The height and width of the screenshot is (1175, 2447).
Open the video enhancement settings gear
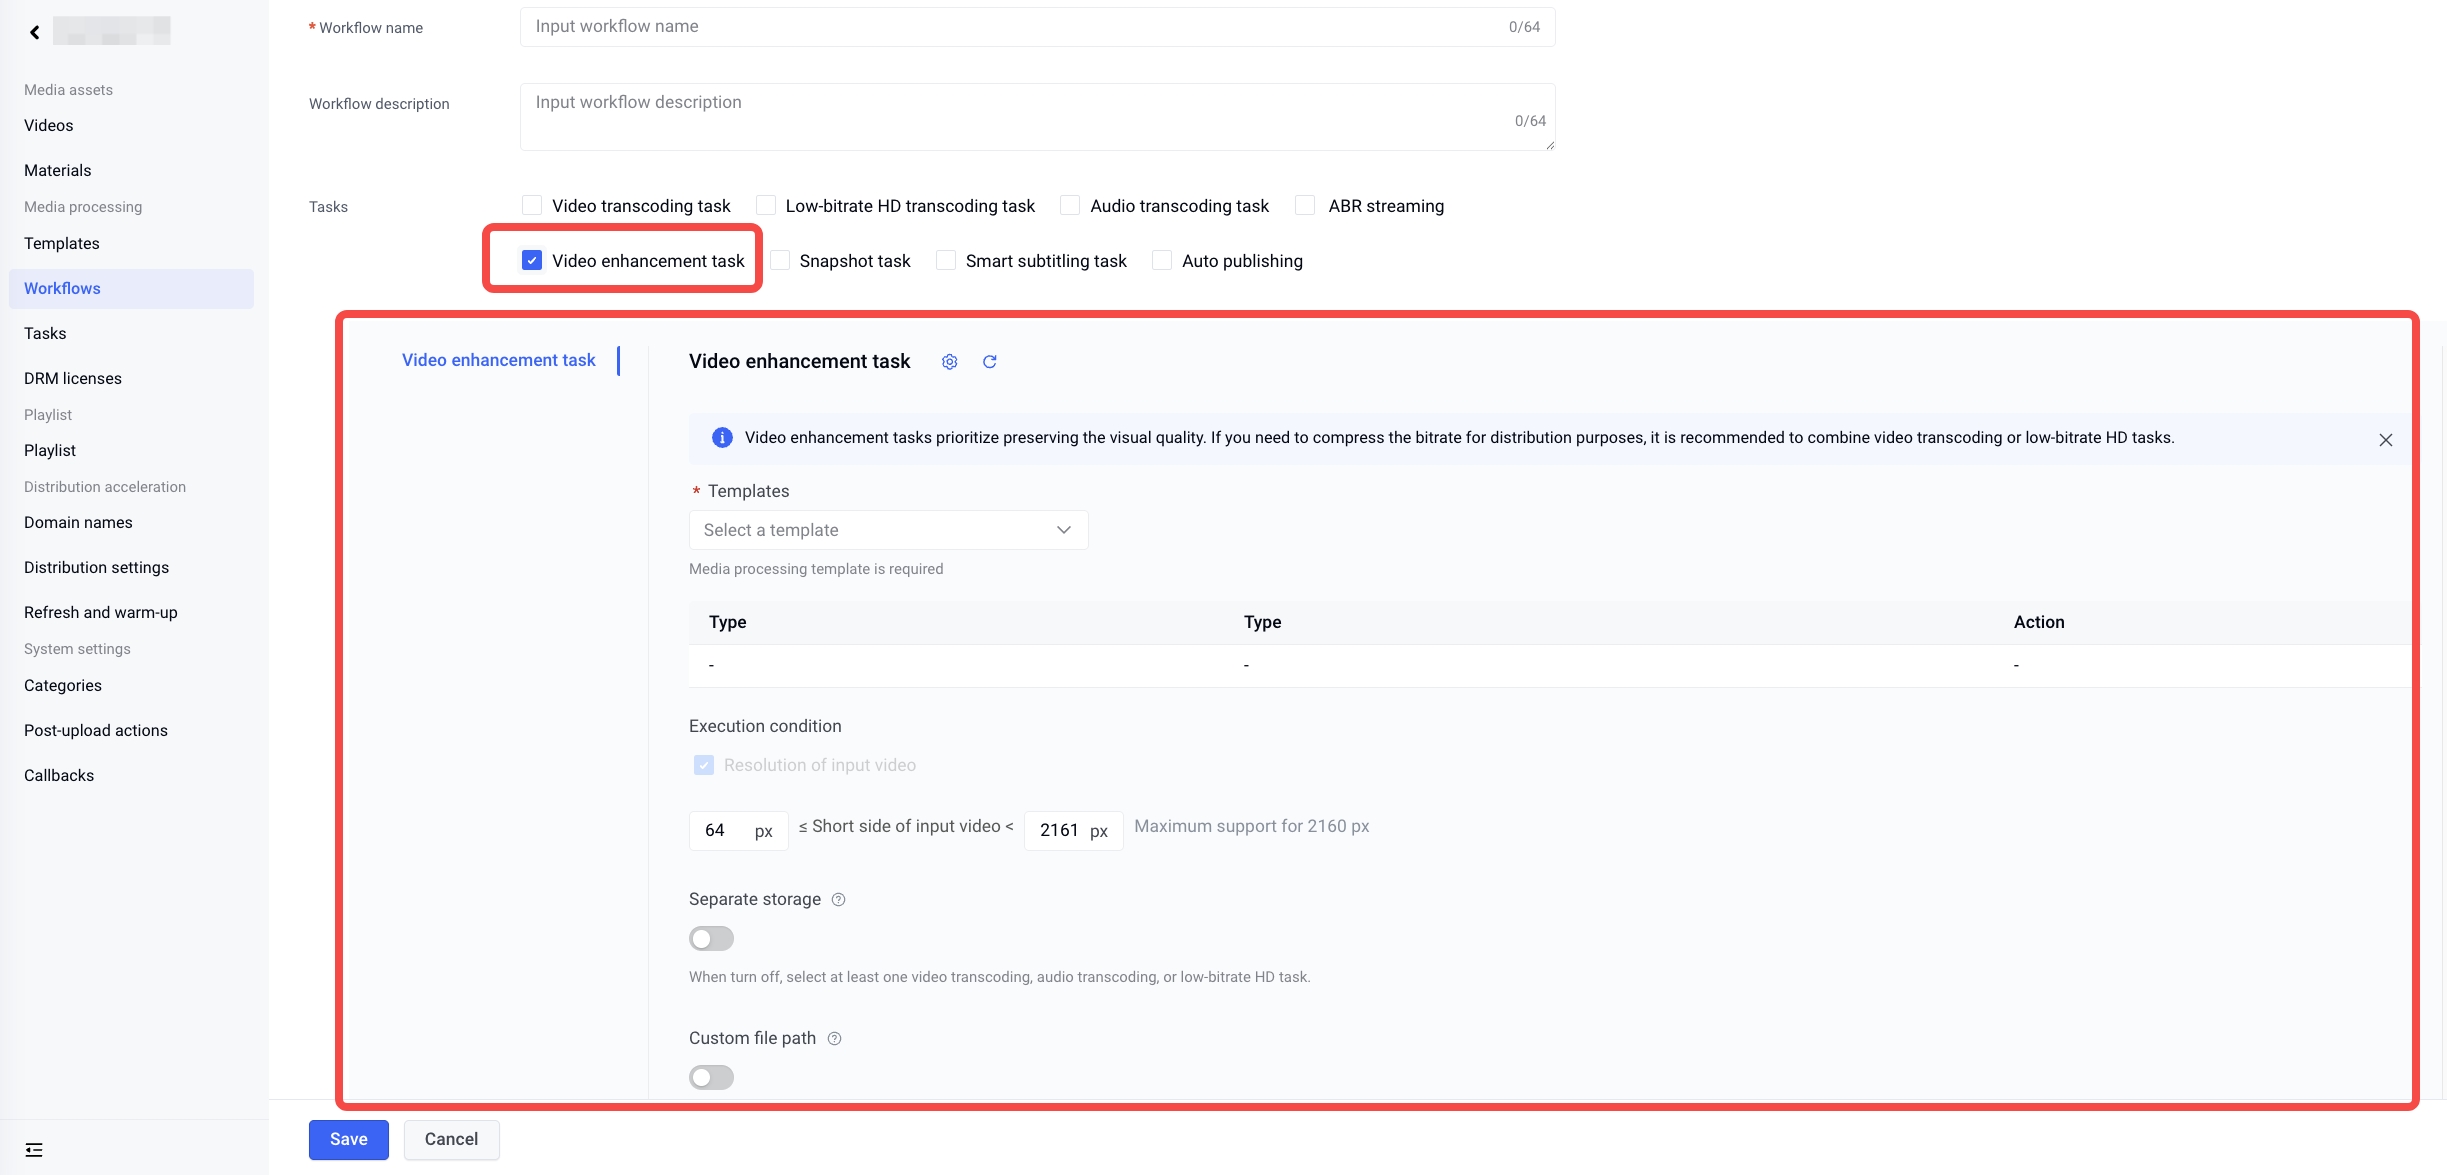[x=949, y=362]
